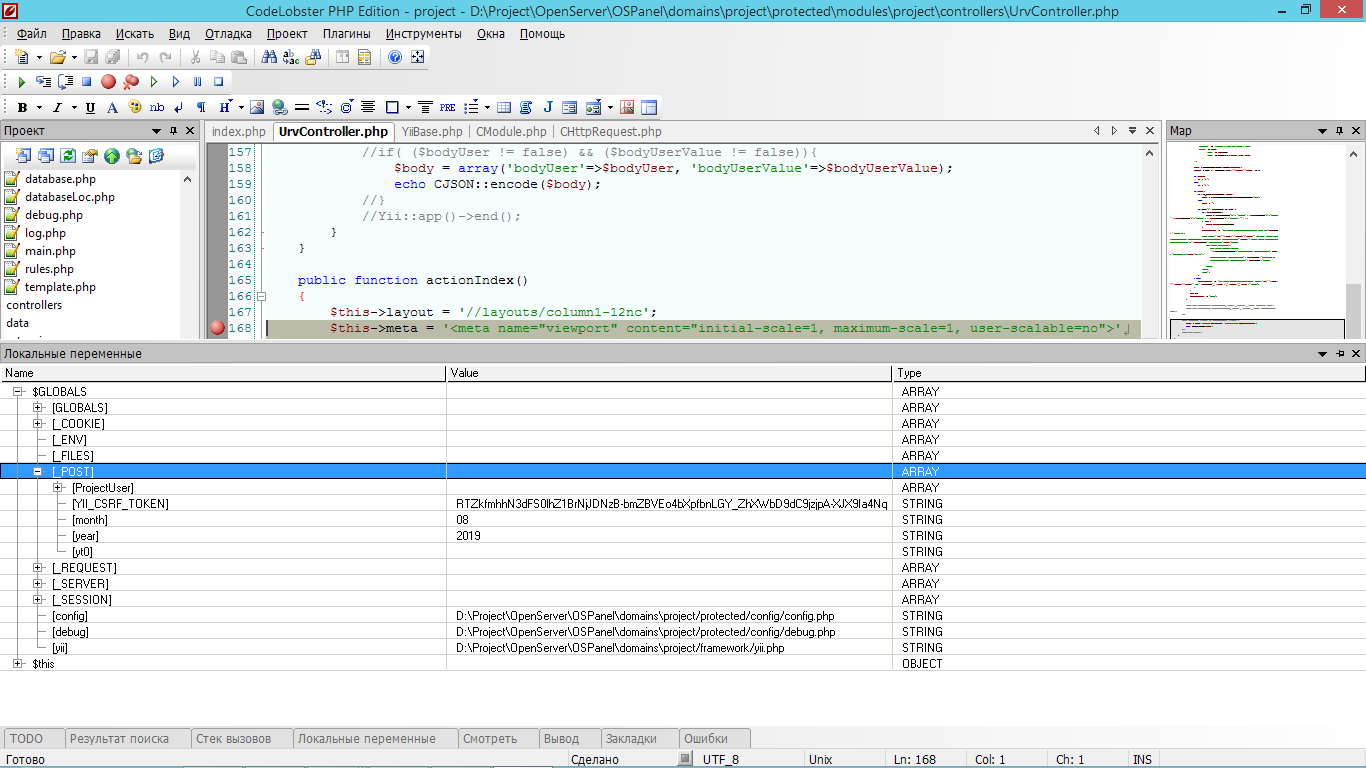Click the Bold formatting icon
This screenshot has height=768, width=1366.
(x=22, y=107)
